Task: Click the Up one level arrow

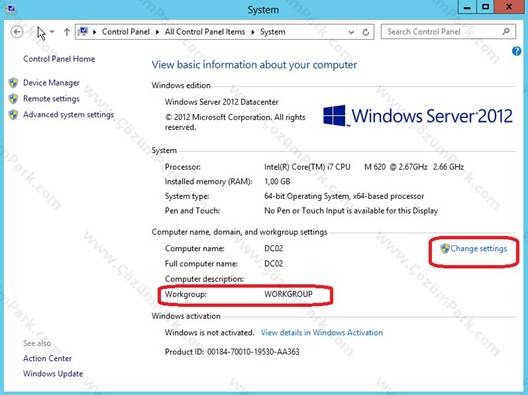Action: 67,32
